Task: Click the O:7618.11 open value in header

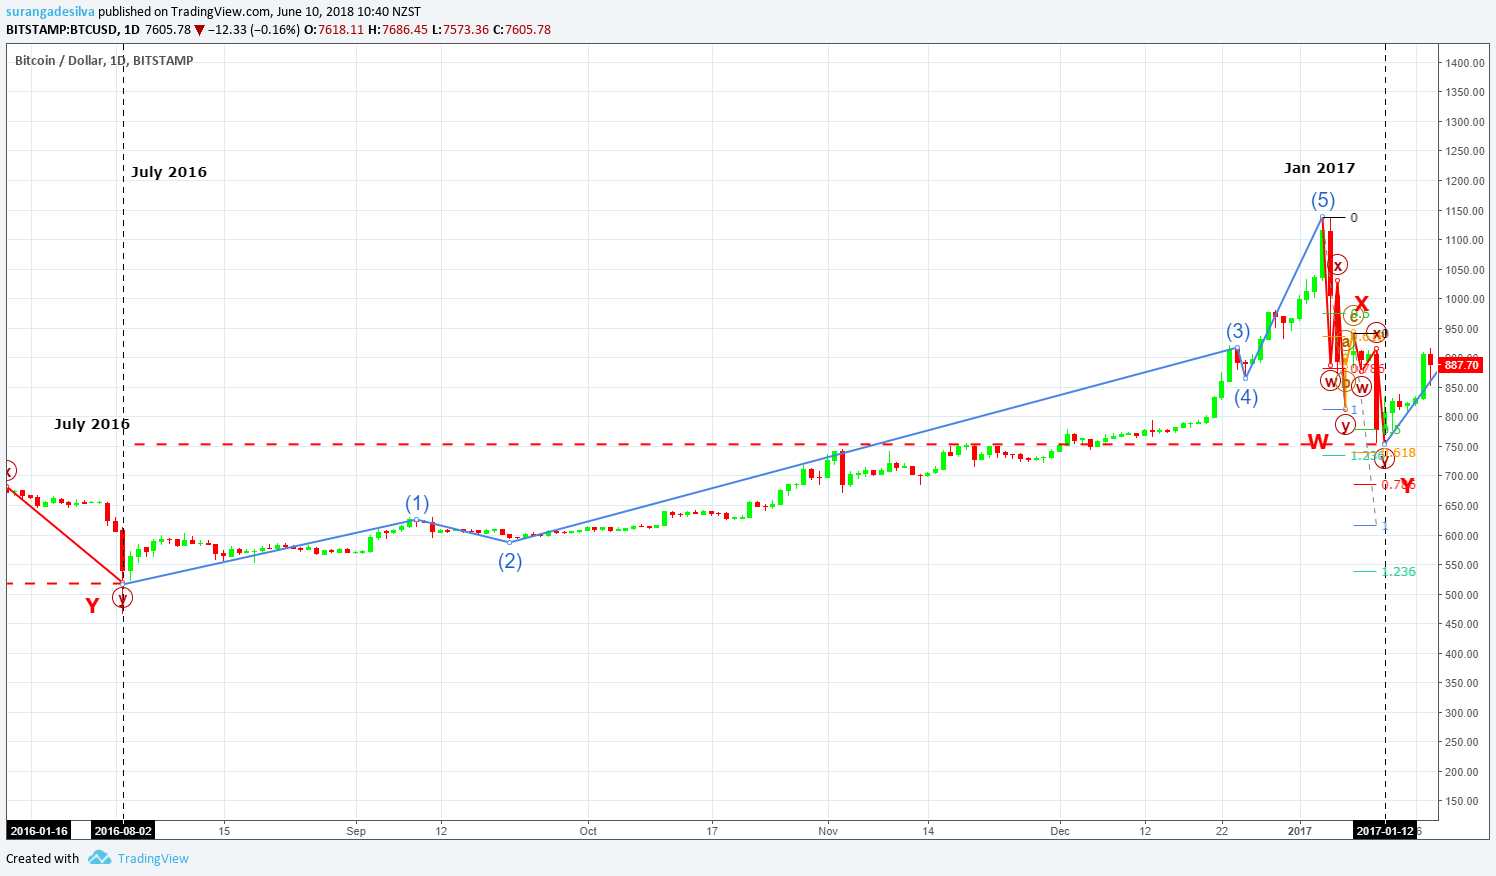Action: (x=334, y=30)
